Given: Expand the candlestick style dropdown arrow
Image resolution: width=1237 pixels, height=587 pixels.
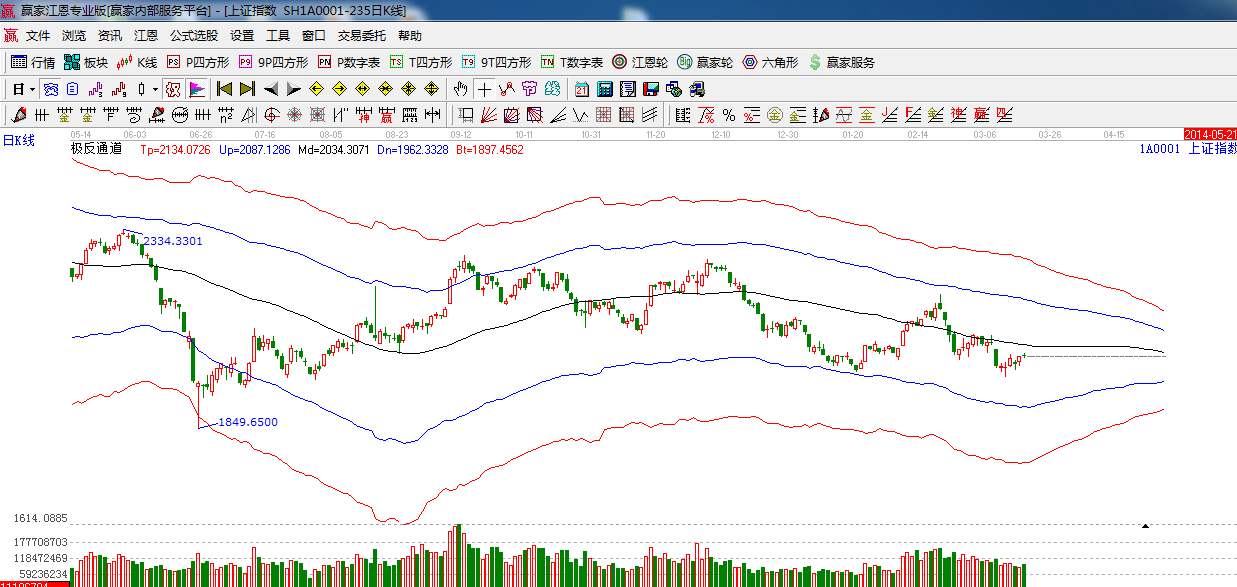Looking at the screenshot, I should pyautogui.click(x=155, y=89).
